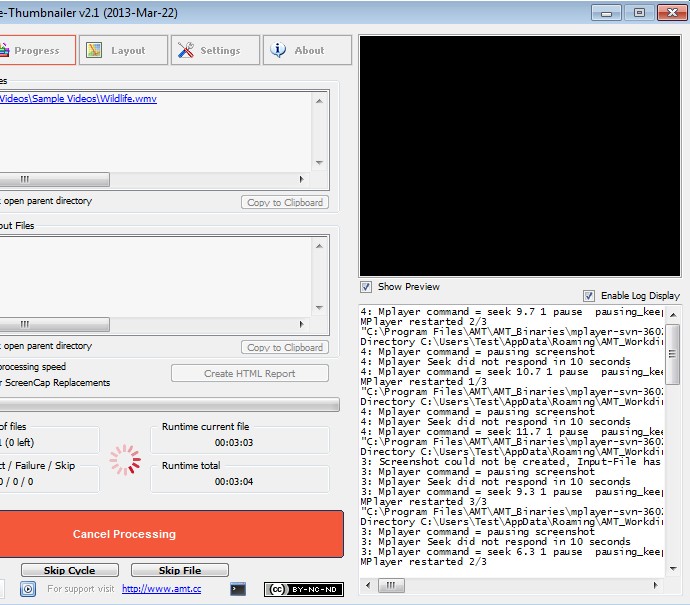Click log line containing 'seek 6.3 1 pause'
The width and height of the screenshot is (690, 605).
pyautogui.click(x=511, y=552)
